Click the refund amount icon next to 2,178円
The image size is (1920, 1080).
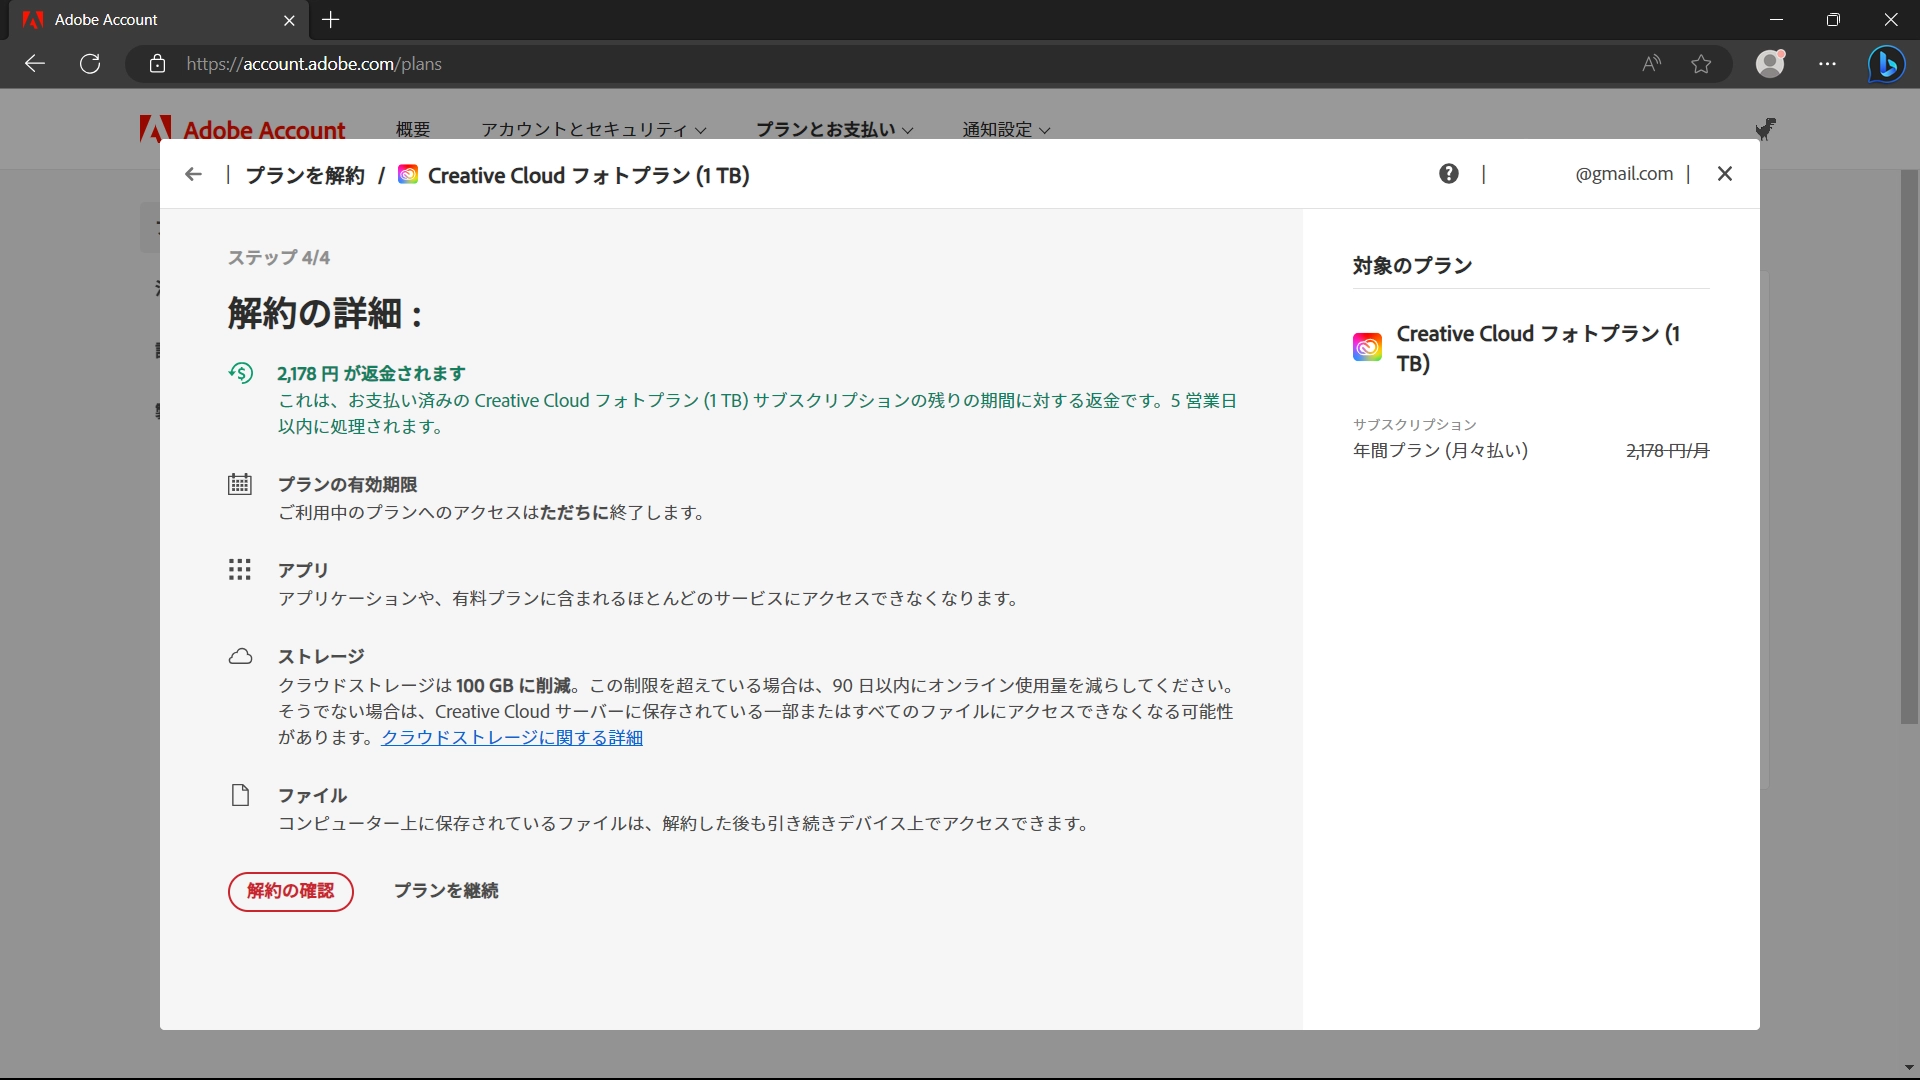tap(240, 373)
